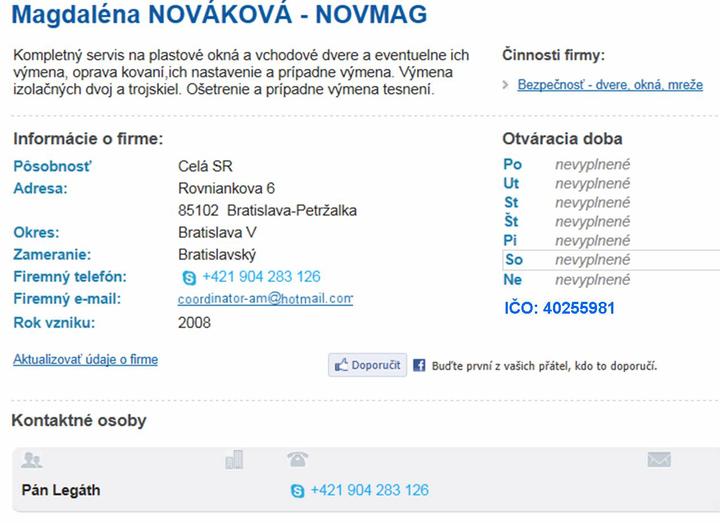
Task: Call company phone +421 904 283 126
Action: point(261,277)
